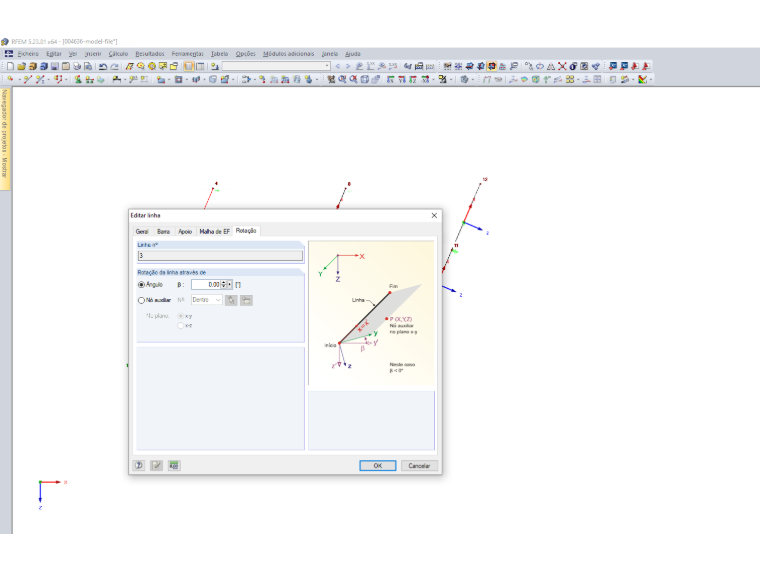Click the info circle icon in top toolbar
This screenshot has height=570, width=760.
tap(573, 66)
